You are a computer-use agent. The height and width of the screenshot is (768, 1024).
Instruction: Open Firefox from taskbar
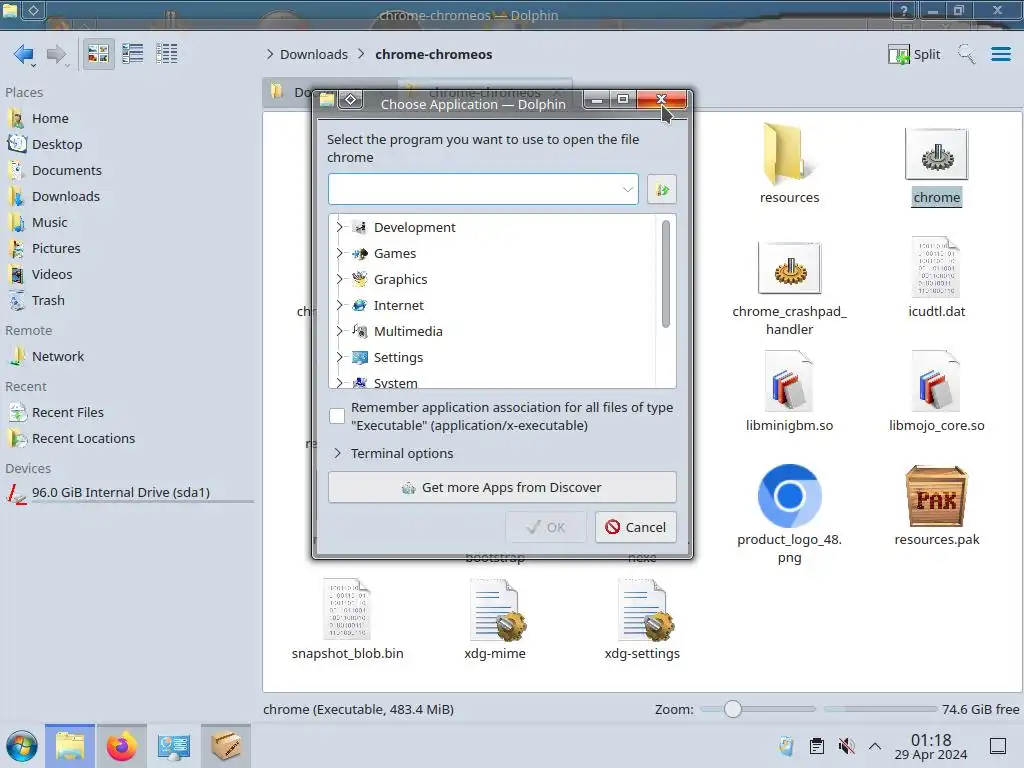tap(121, 746)
